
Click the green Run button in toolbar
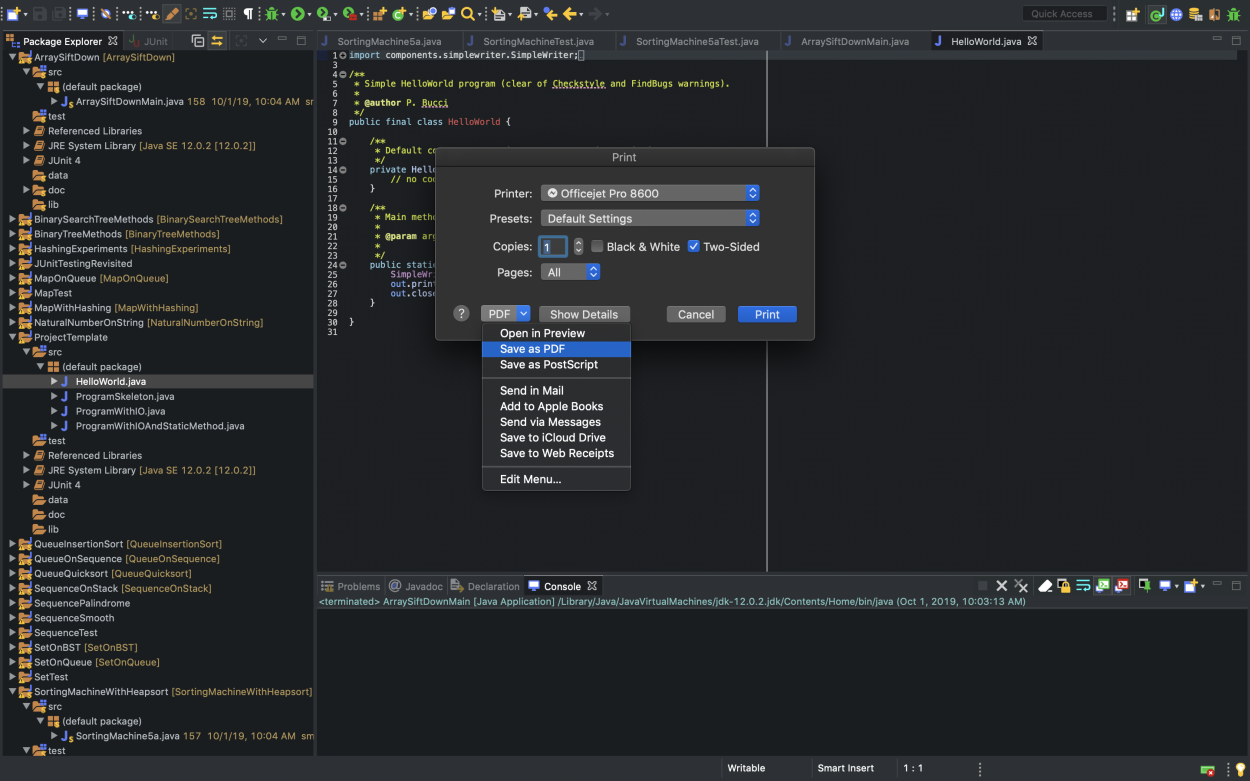pyautogui.click(x=297, y=14)
